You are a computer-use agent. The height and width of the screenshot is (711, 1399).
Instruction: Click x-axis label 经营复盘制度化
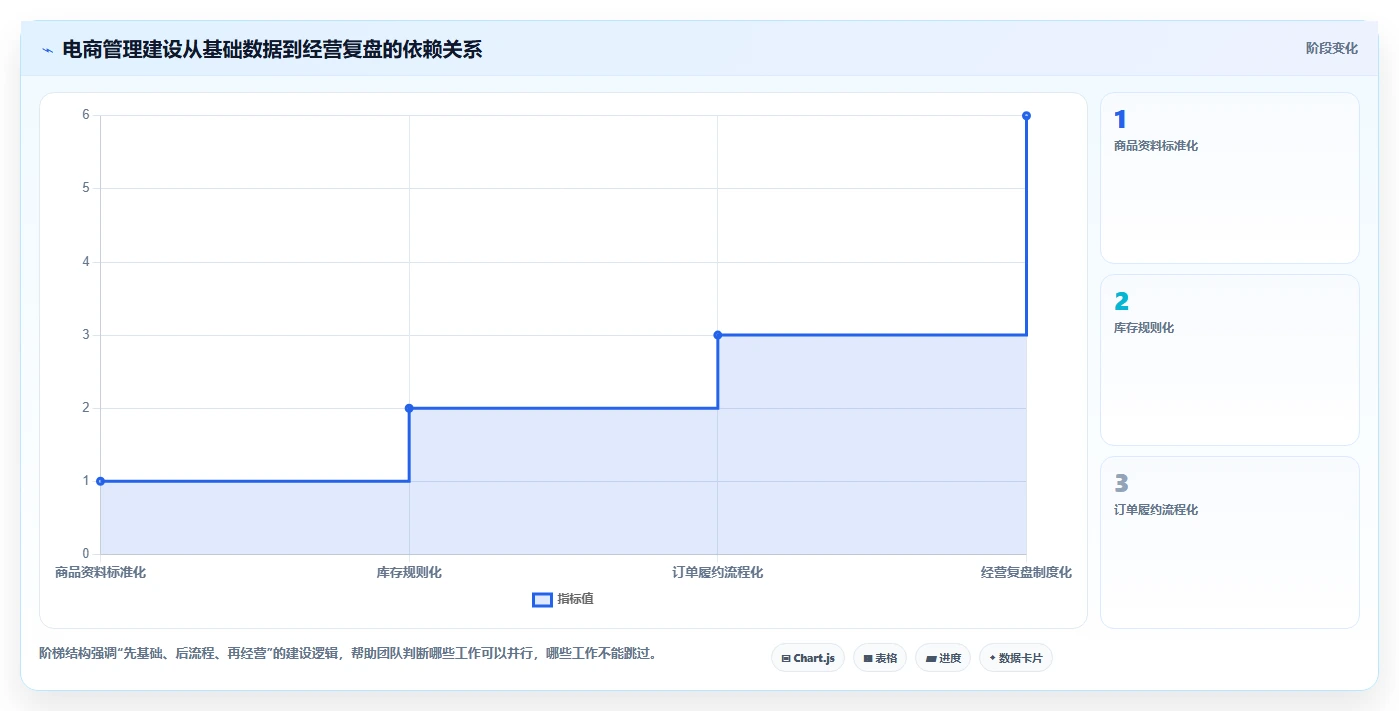(x=1026, y=573)
